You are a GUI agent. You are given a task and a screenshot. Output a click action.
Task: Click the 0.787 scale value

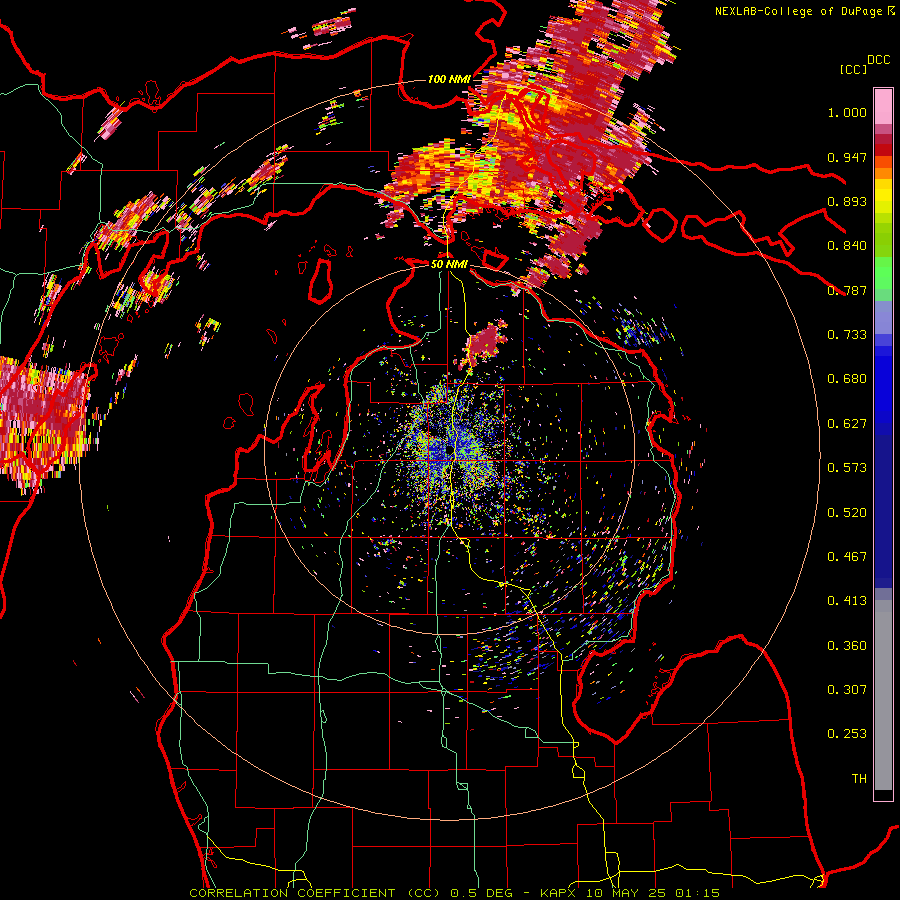tap(847, 290)
